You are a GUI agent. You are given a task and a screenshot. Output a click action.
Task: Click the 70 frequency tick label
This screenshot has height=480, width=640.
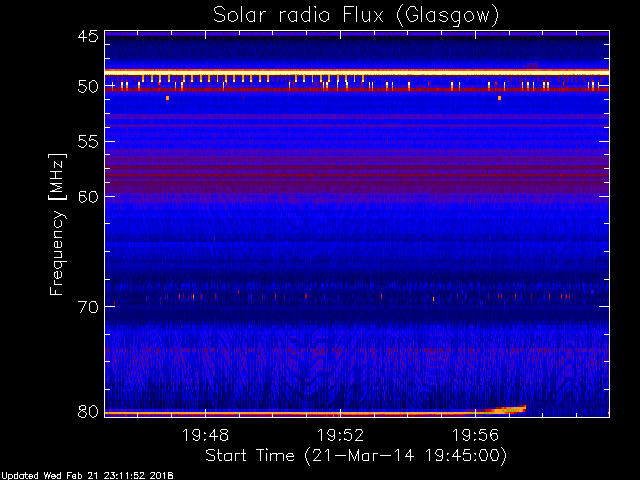click(x=88, y=307)
